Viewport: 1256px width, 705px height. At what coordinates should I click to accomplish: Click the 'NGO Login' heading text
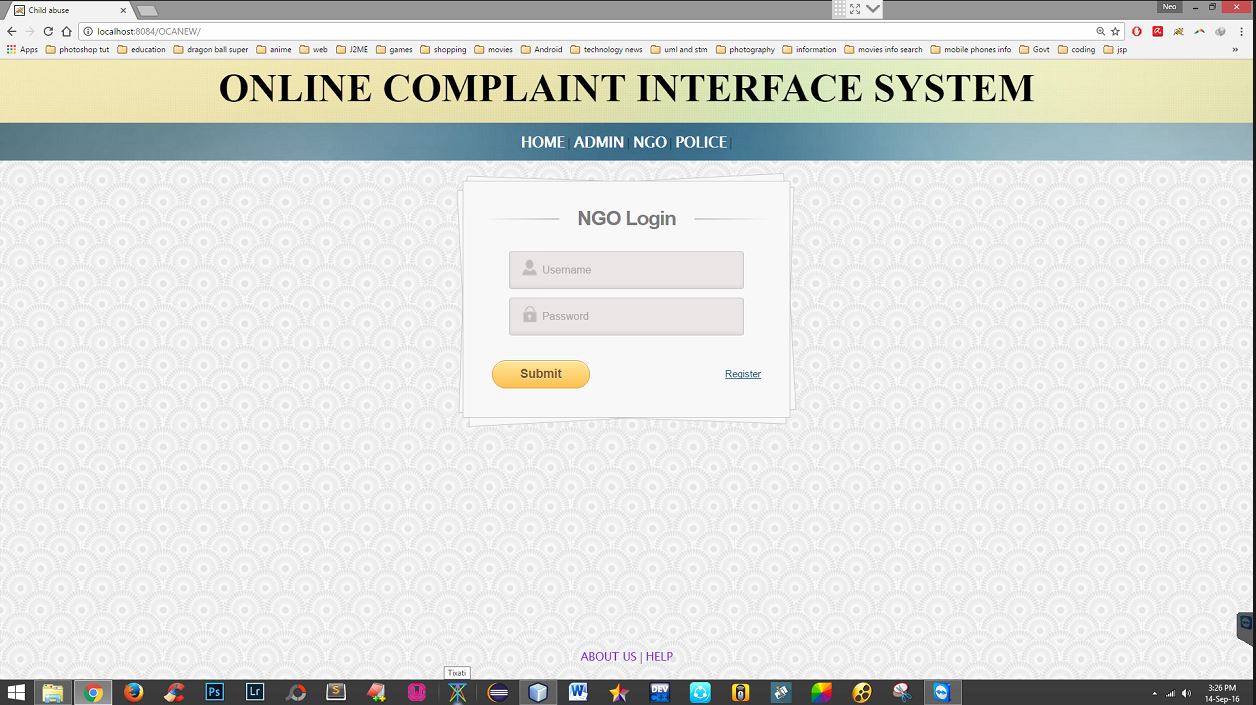click(626, 218)
